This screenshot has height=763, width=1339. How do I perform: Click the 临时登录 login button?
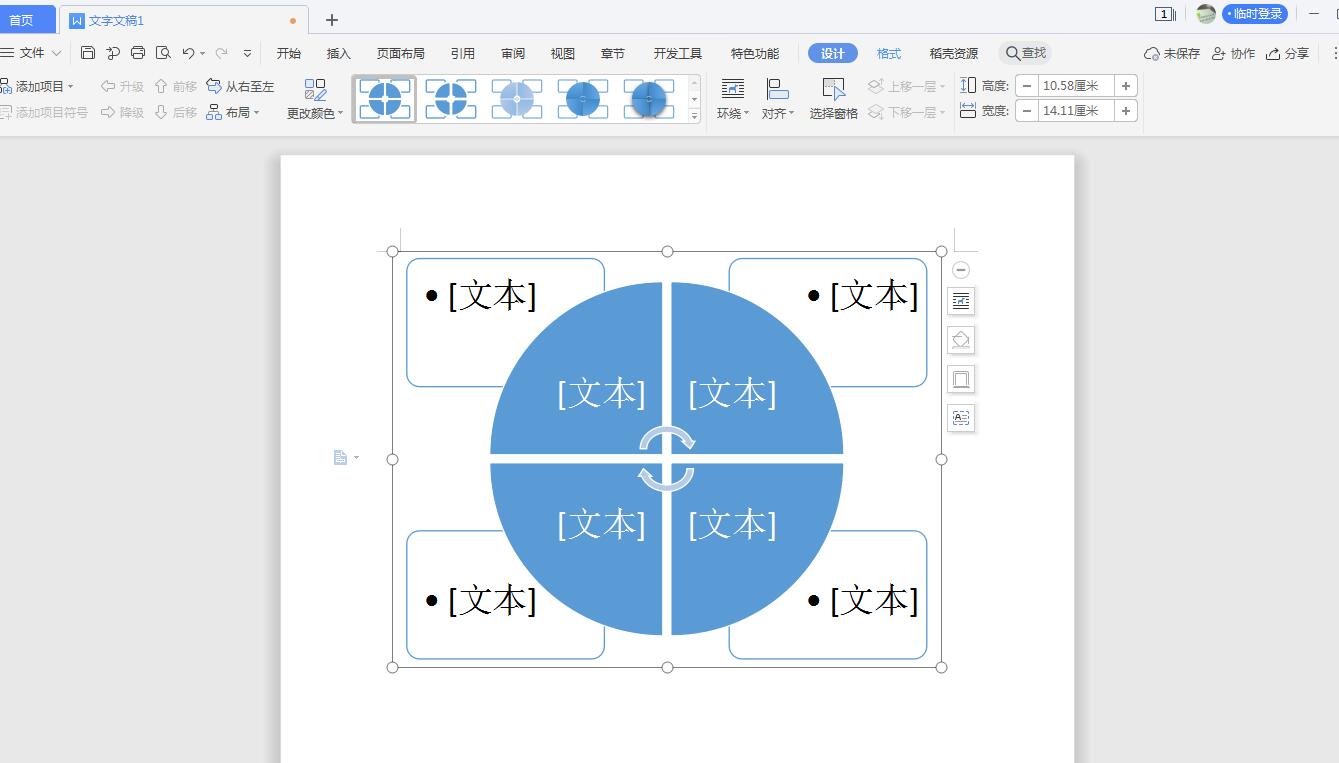1255,14
